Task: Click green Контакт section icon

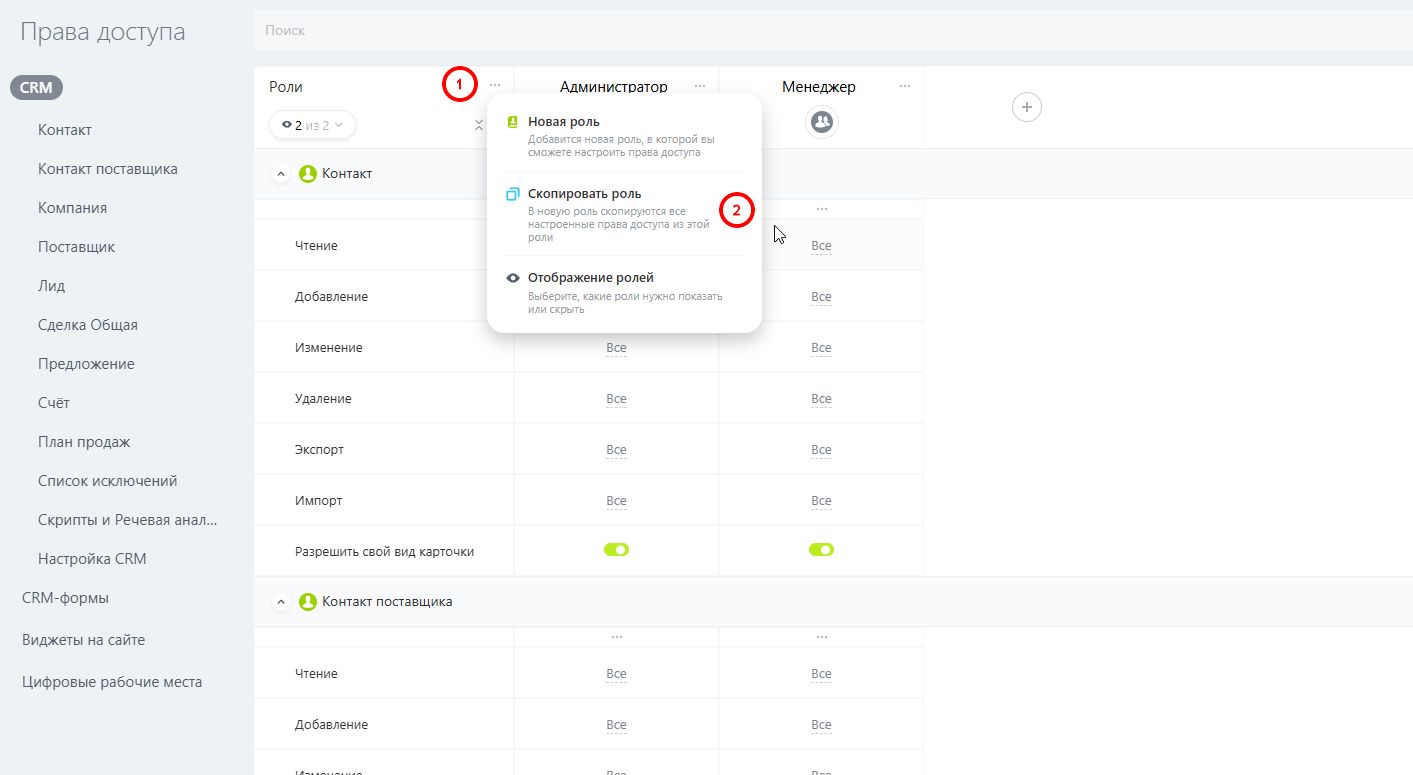Action: tap(308, 174)
